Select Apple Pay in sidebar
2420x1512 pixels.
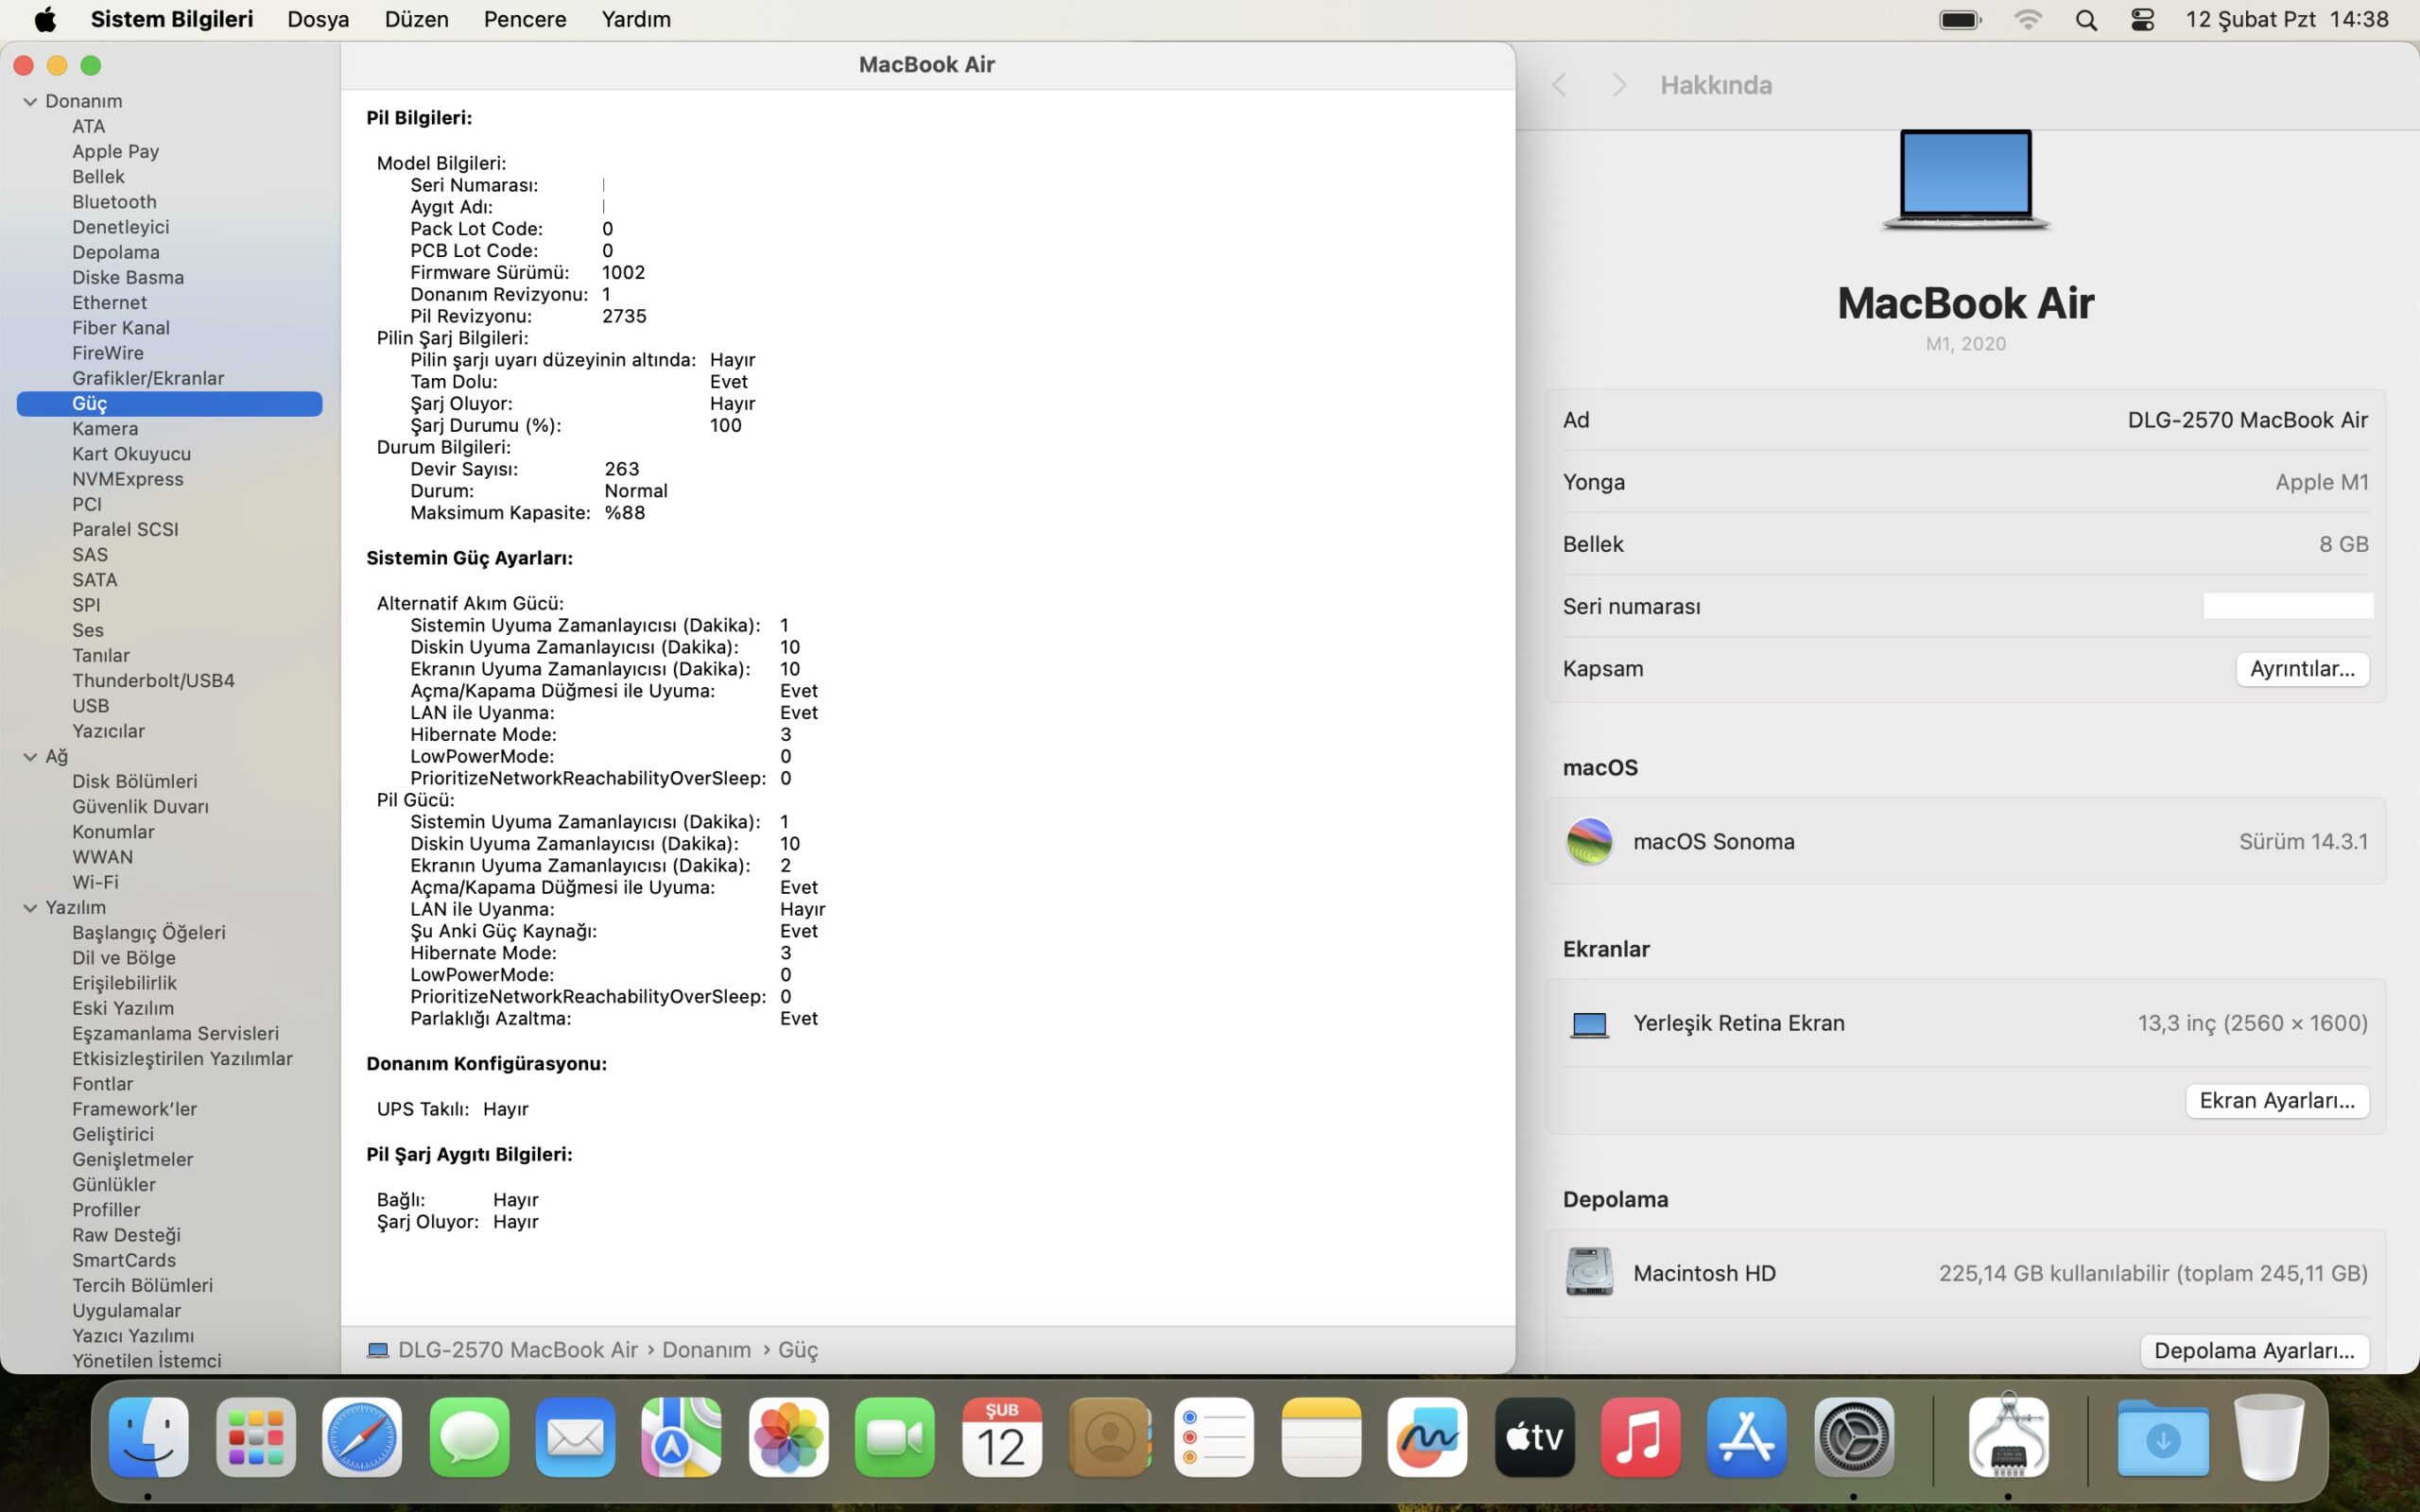click(x=115, y=152)
